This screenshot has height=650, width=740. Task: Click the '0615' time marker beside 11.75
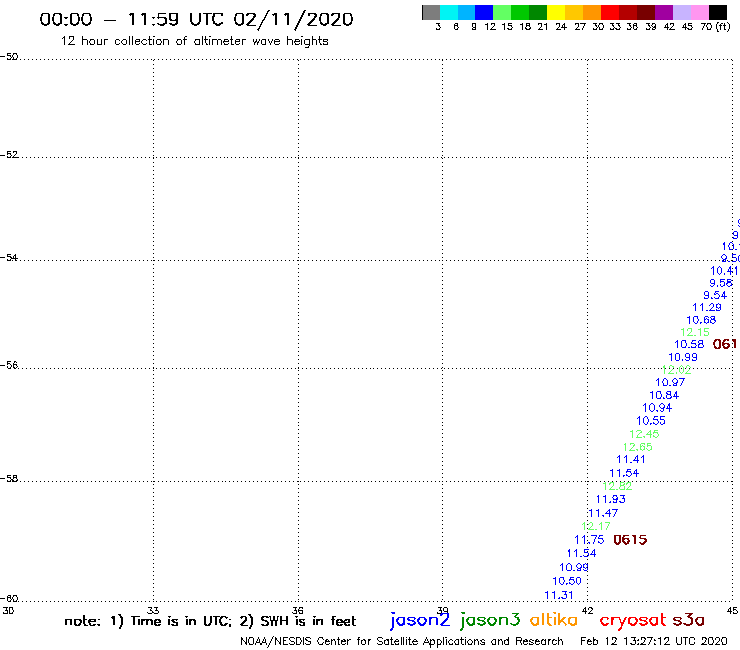pyautogui.click(x=630, y=540)
